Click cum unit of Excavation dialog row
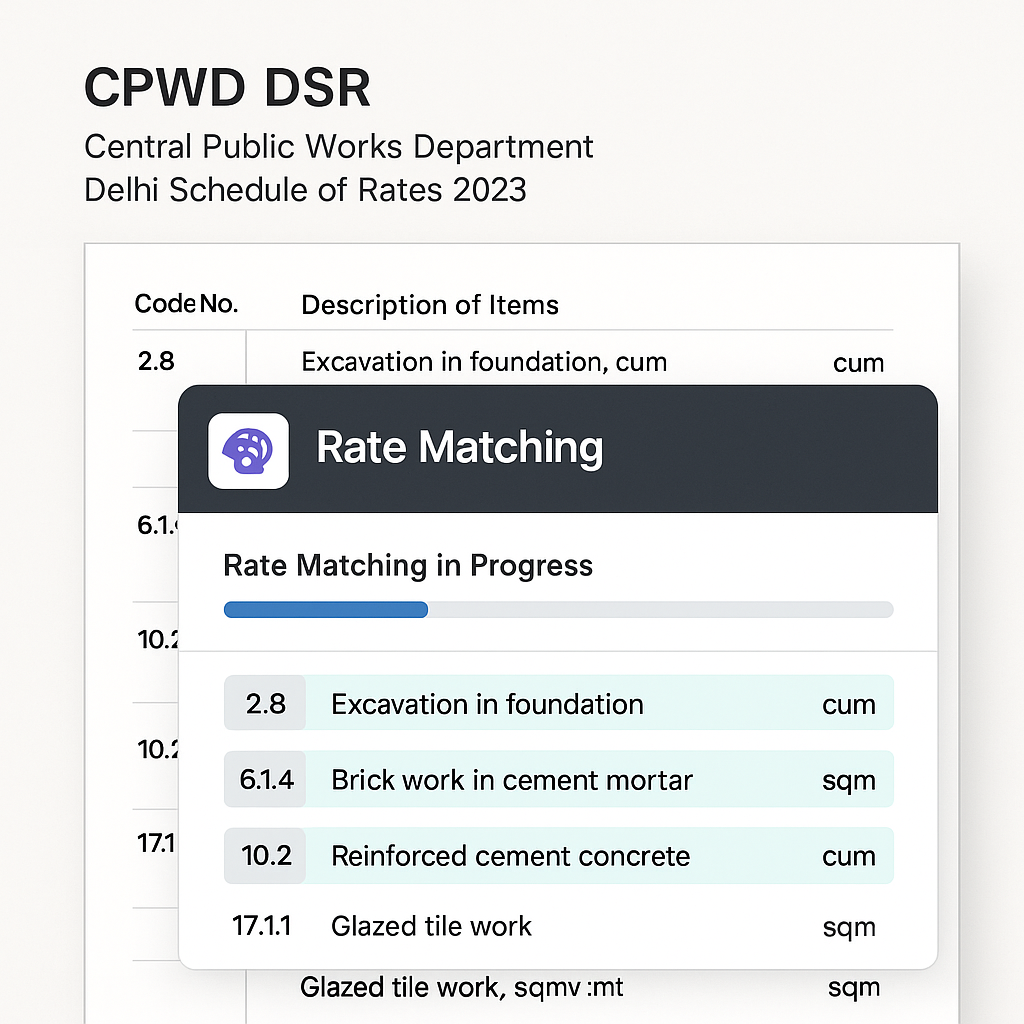 tap(848, 705)
